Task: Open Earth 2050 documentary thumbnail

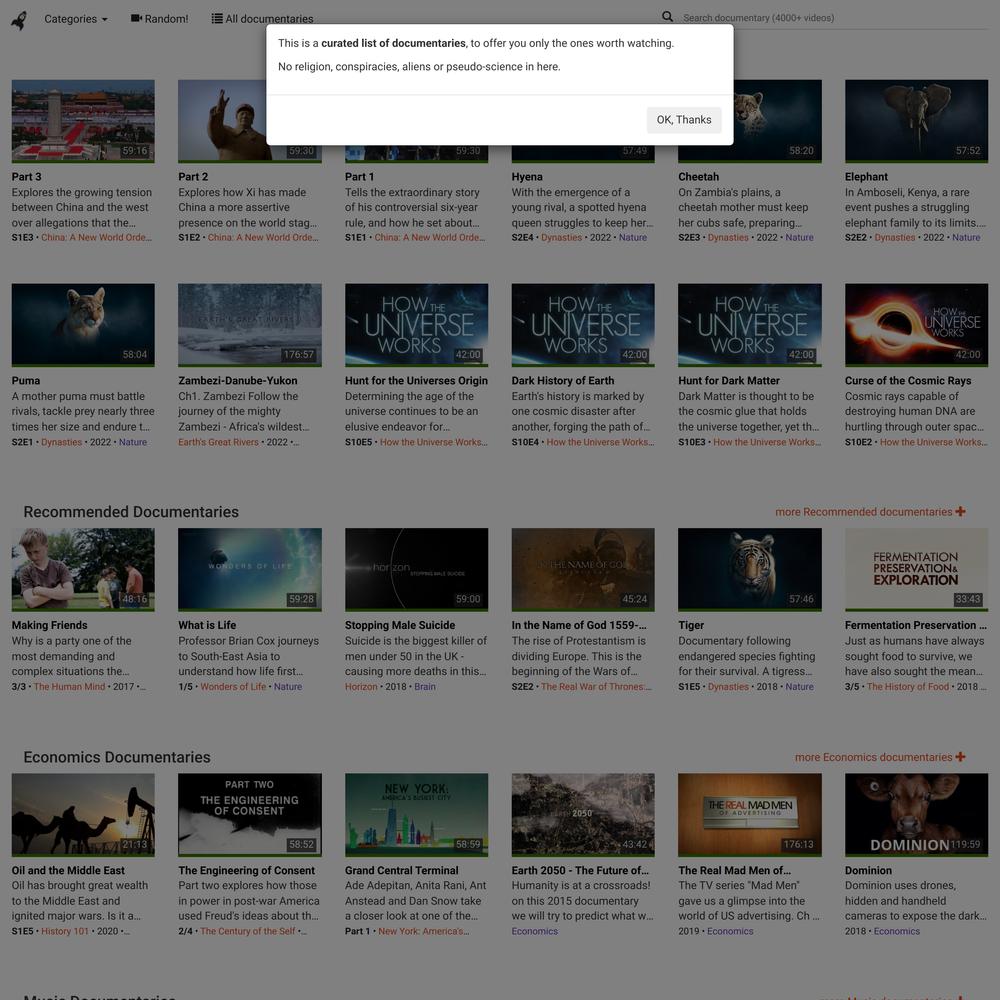Action: (583, 814)
